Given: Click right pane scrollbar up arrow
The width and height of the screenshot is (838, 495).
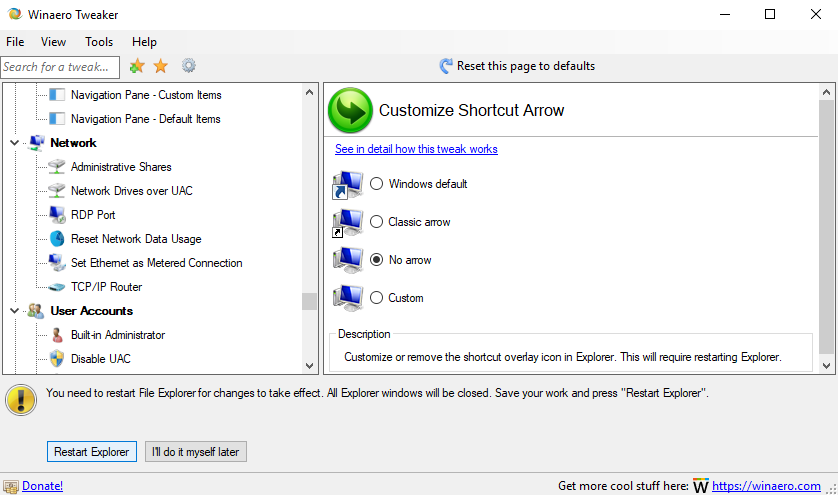Looking at the screenshot, I should coord(826,92).
